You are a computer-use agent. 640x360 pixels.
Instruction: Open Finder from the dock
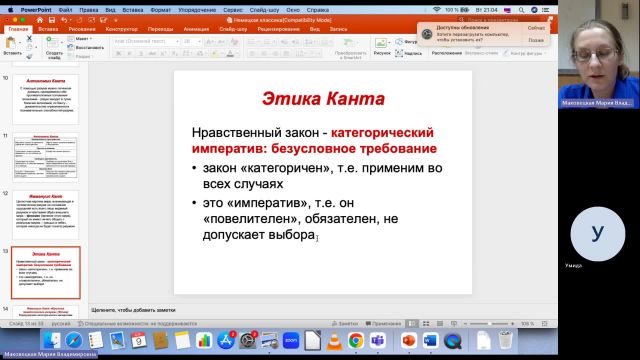point(52,340)
